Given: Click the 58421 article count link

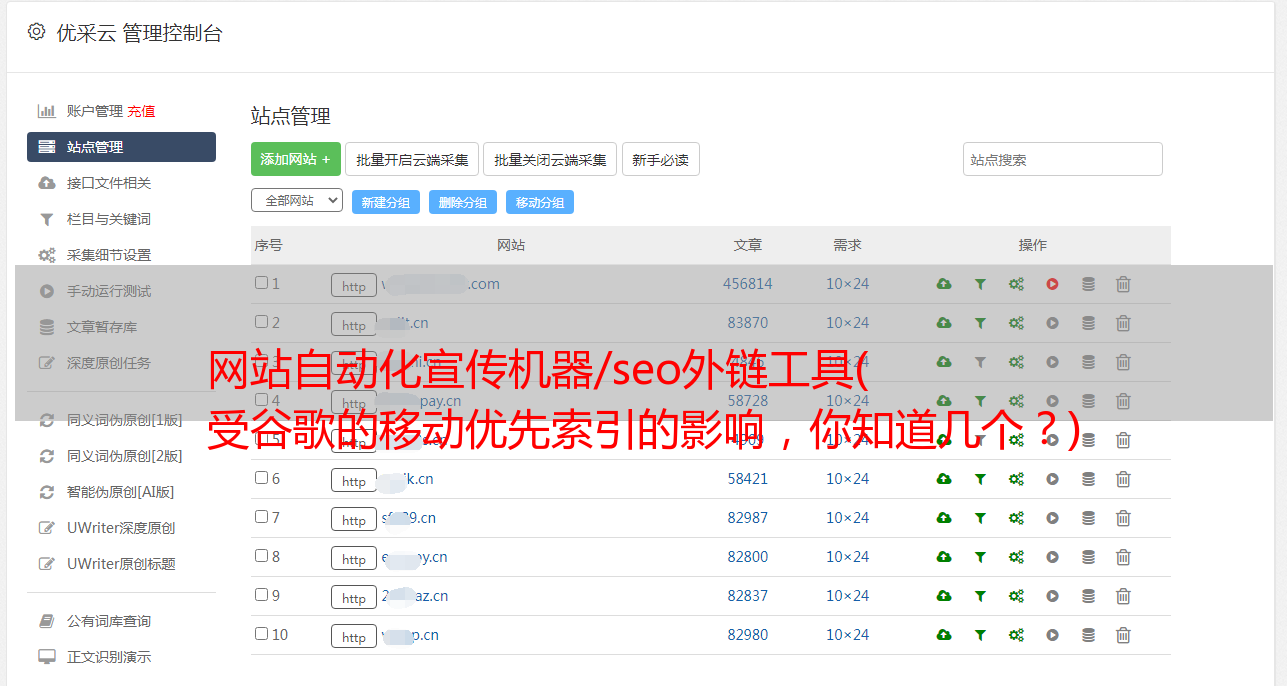Looking at the screenshot, I should [748, 479].
